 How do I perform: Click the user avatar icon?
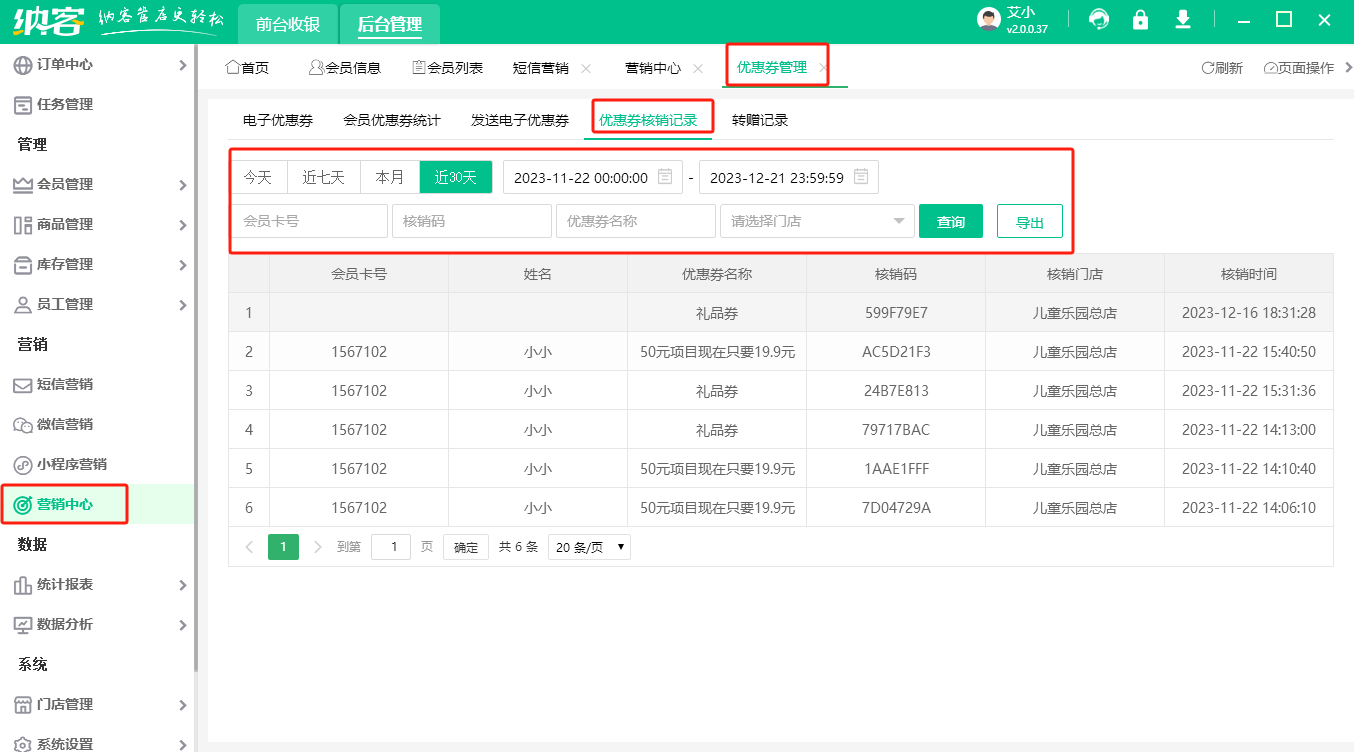988,20
